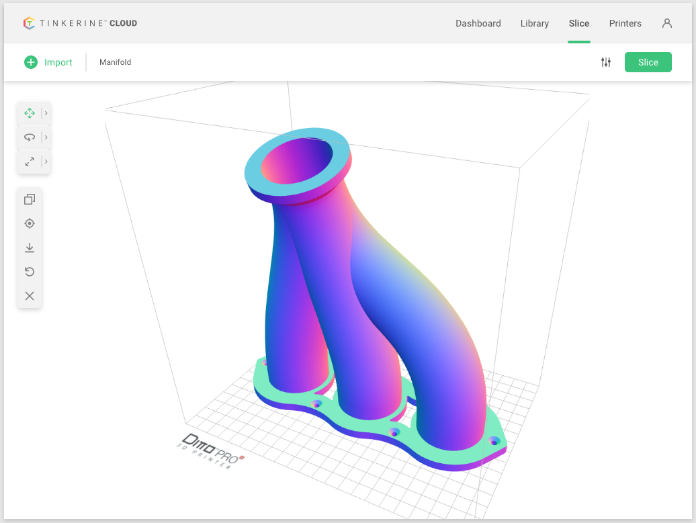This screenshot has width=696, height=523.
Task: Expand the Move tool options chevron
Action: (46, 113)
